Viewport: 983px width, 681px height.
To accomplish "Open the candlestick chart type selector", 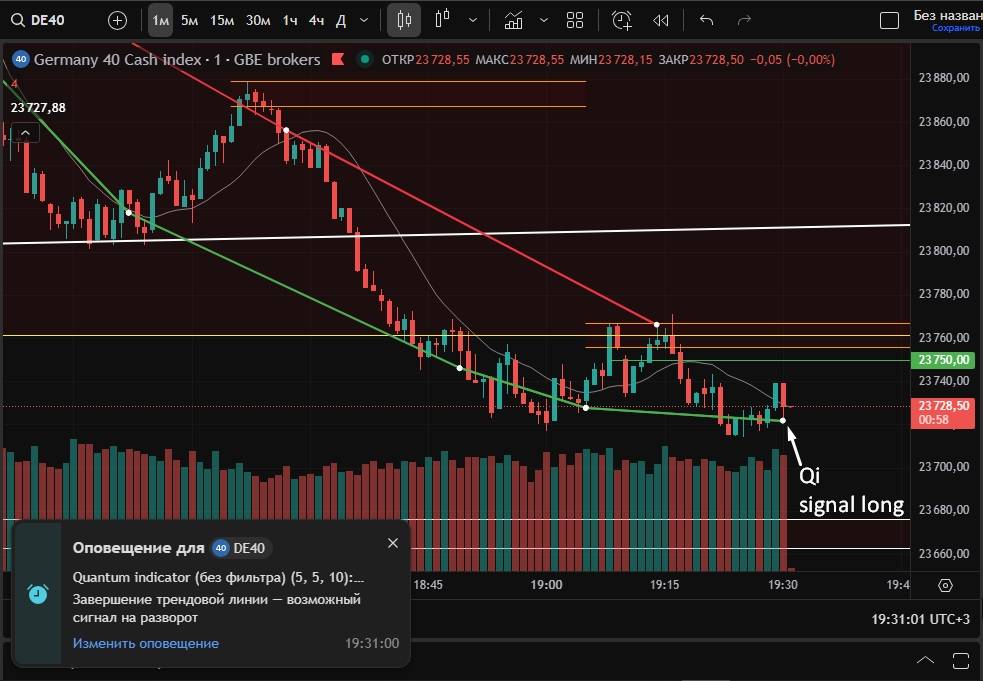I will pyautogui.click(x=404, y=20).
